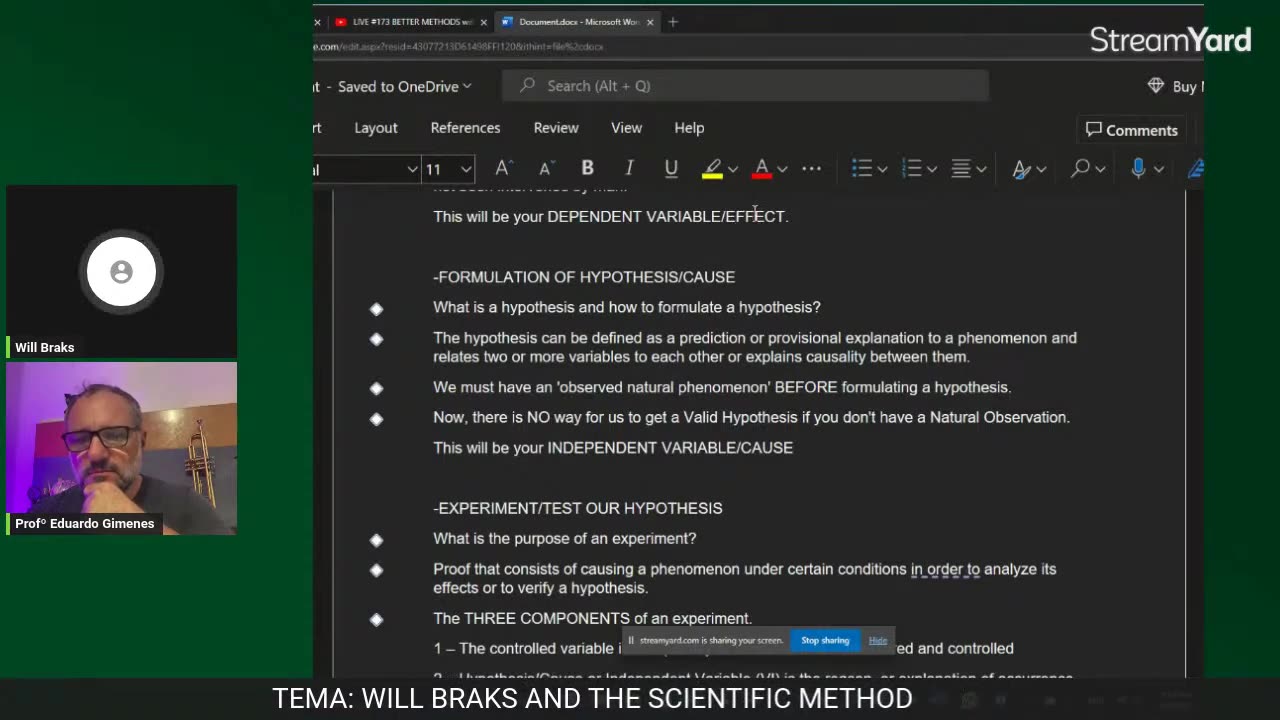Click 'FORMULATION OF HYPOTHESIS/CAUSE' heading
1280x720 pixels.
584,277
